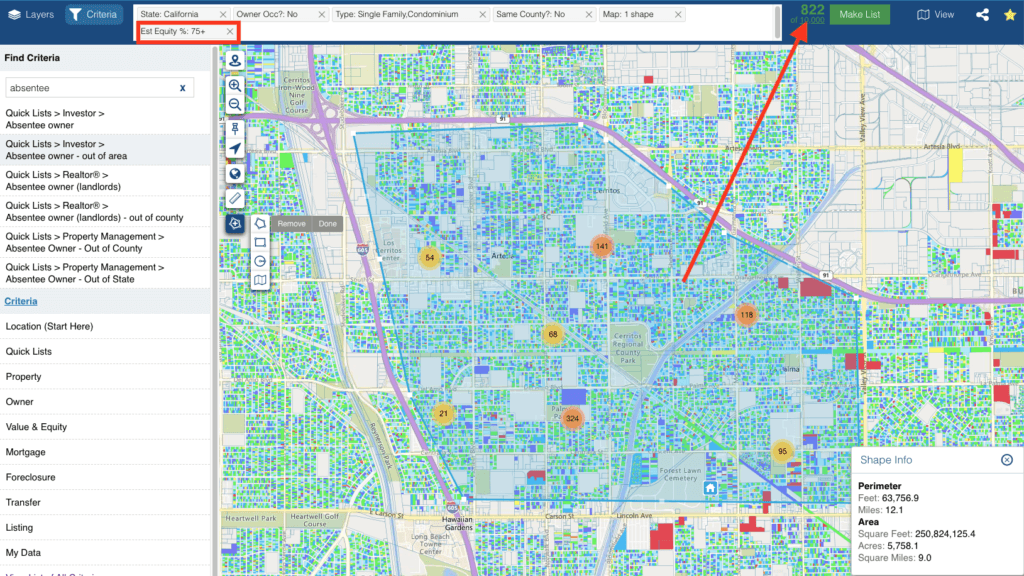Viewport: 1024px width, 576px height.
Task: Expand the Transfer criteria category
Action: [x=105, y=502]
